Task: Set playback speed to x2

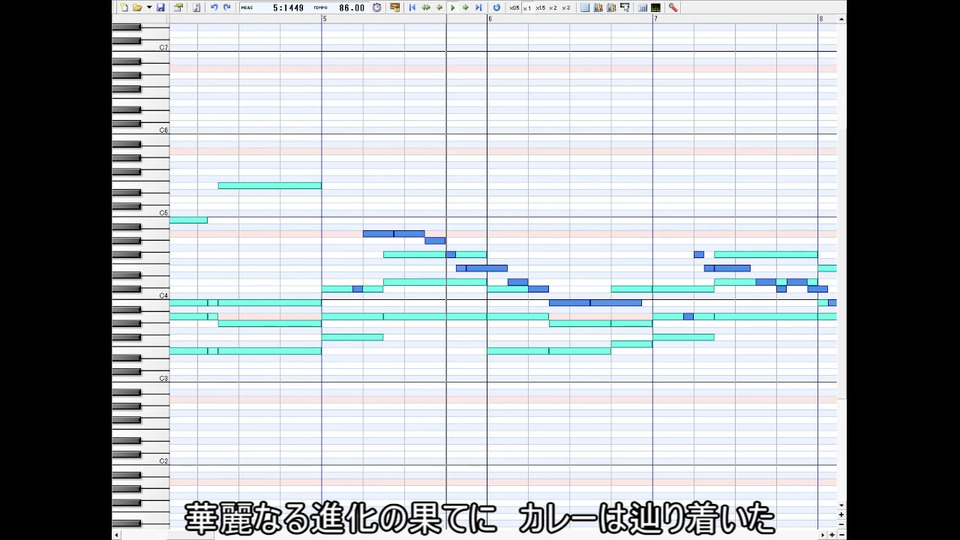Action: pos(553,8)
